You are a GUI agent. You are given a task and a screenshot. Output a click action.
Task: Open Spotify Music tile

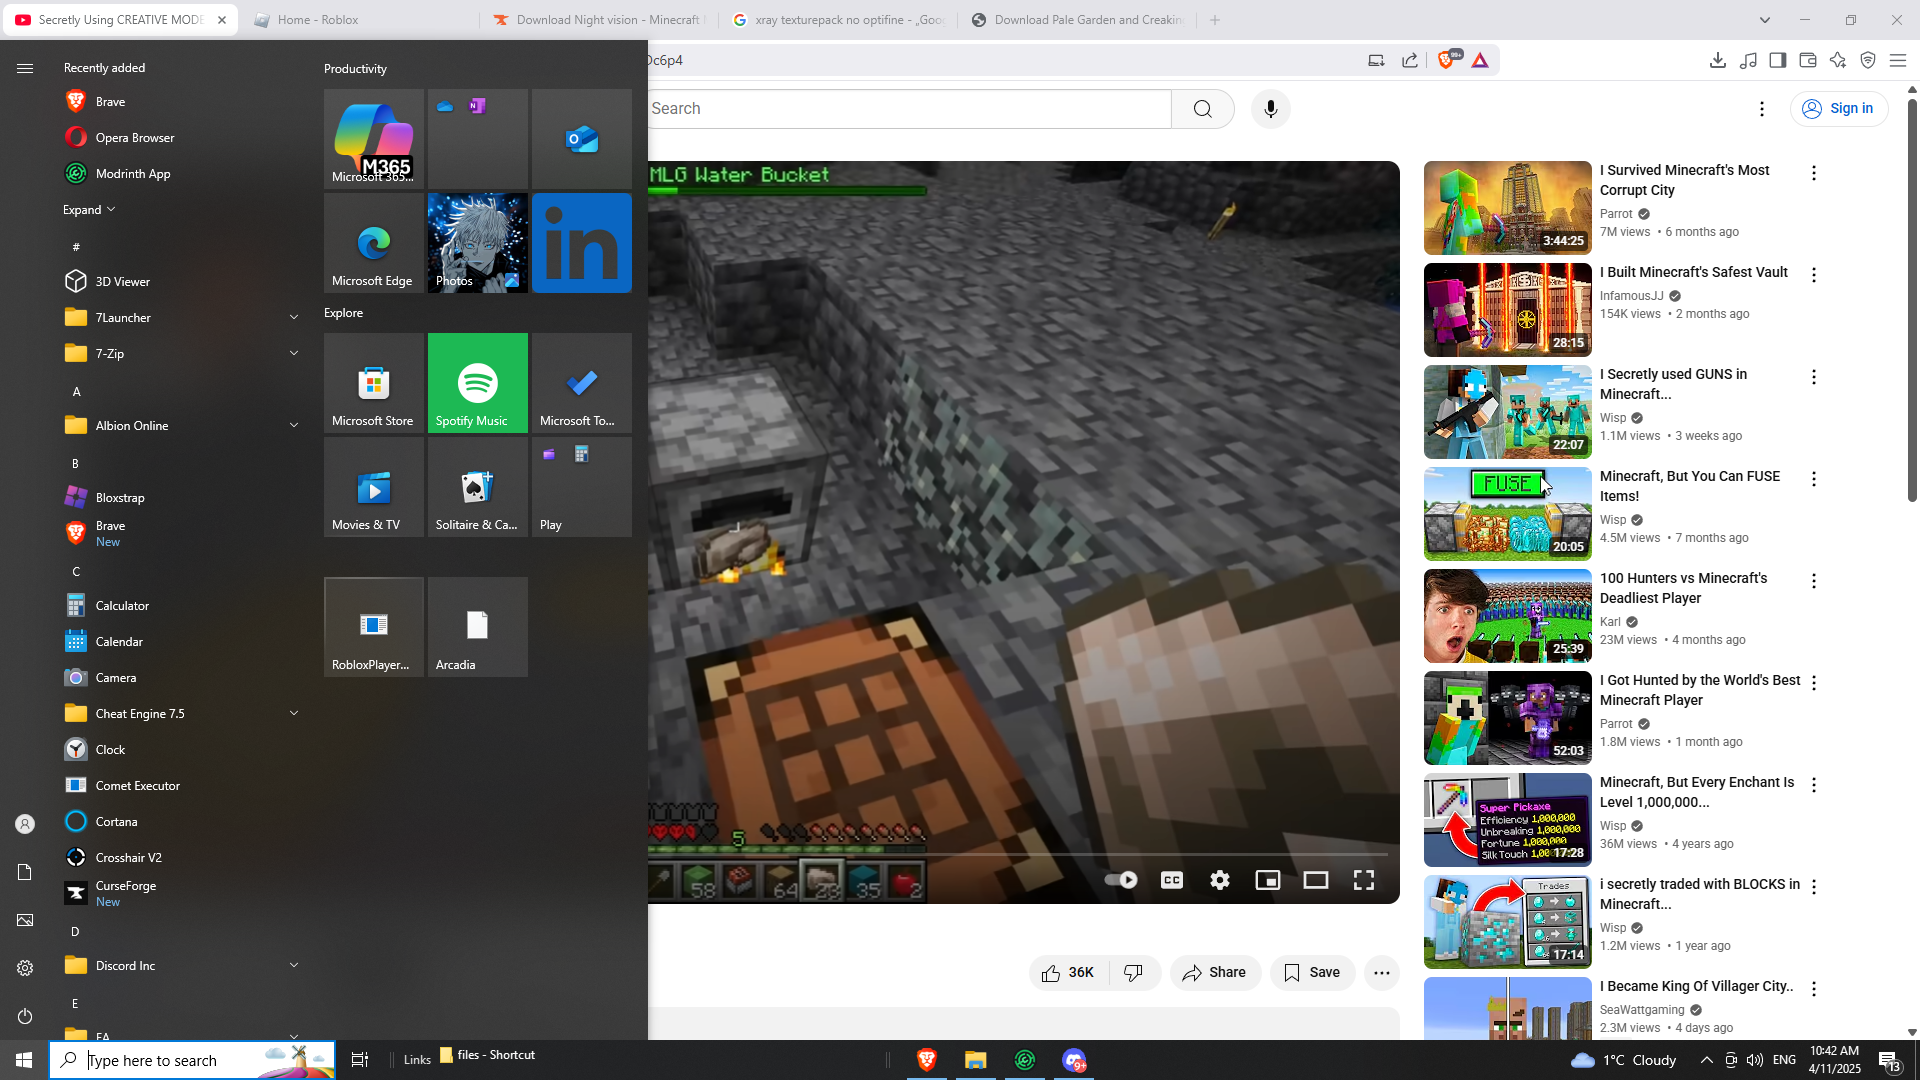coord(477,383)
